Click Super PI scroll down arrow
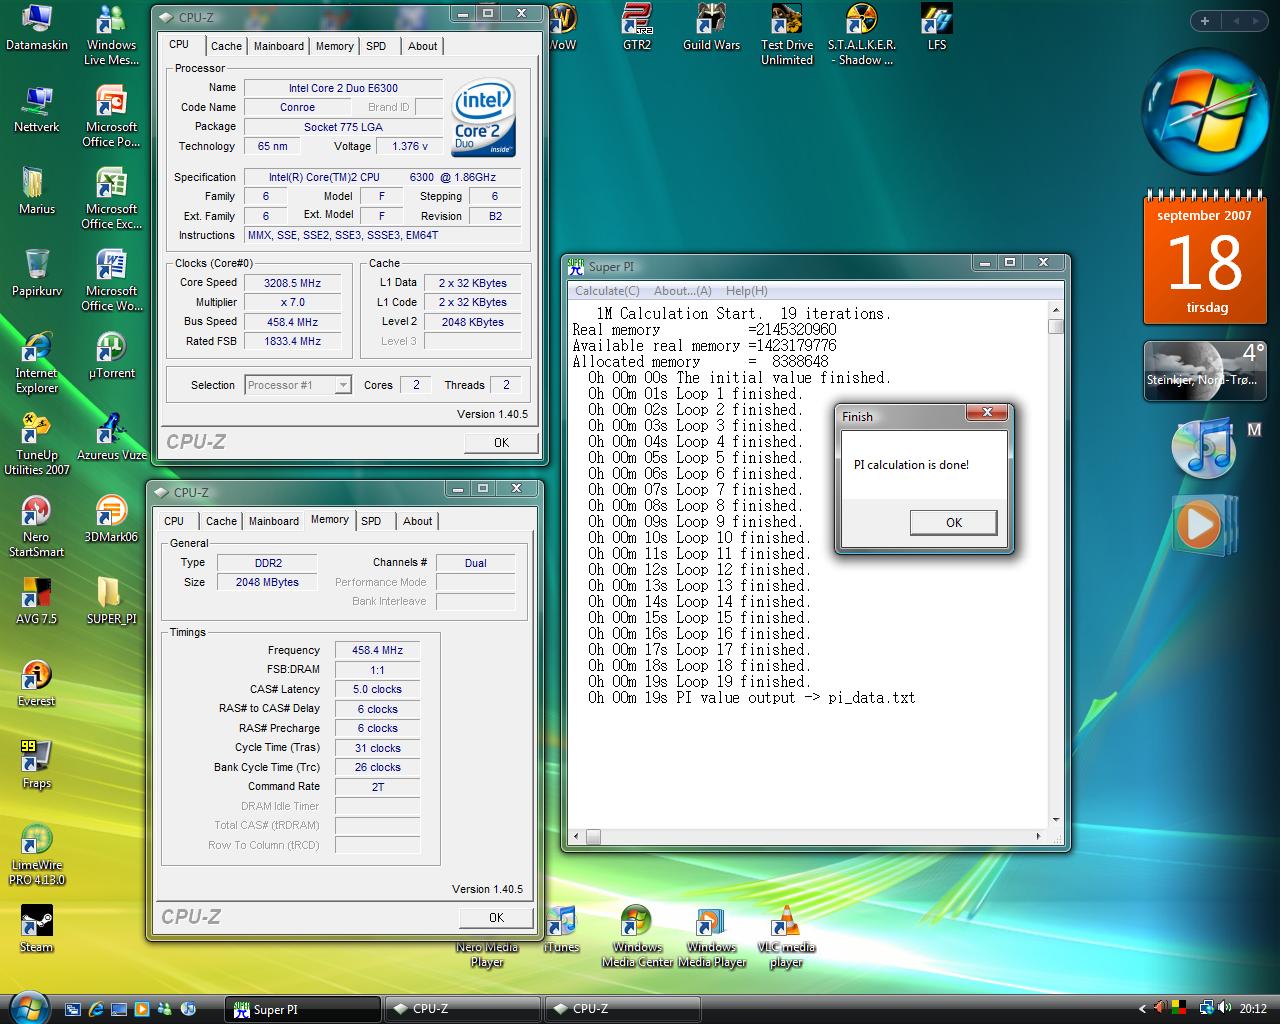The height and width of the screenshot is (1024, 1280). coord(1055,821)
